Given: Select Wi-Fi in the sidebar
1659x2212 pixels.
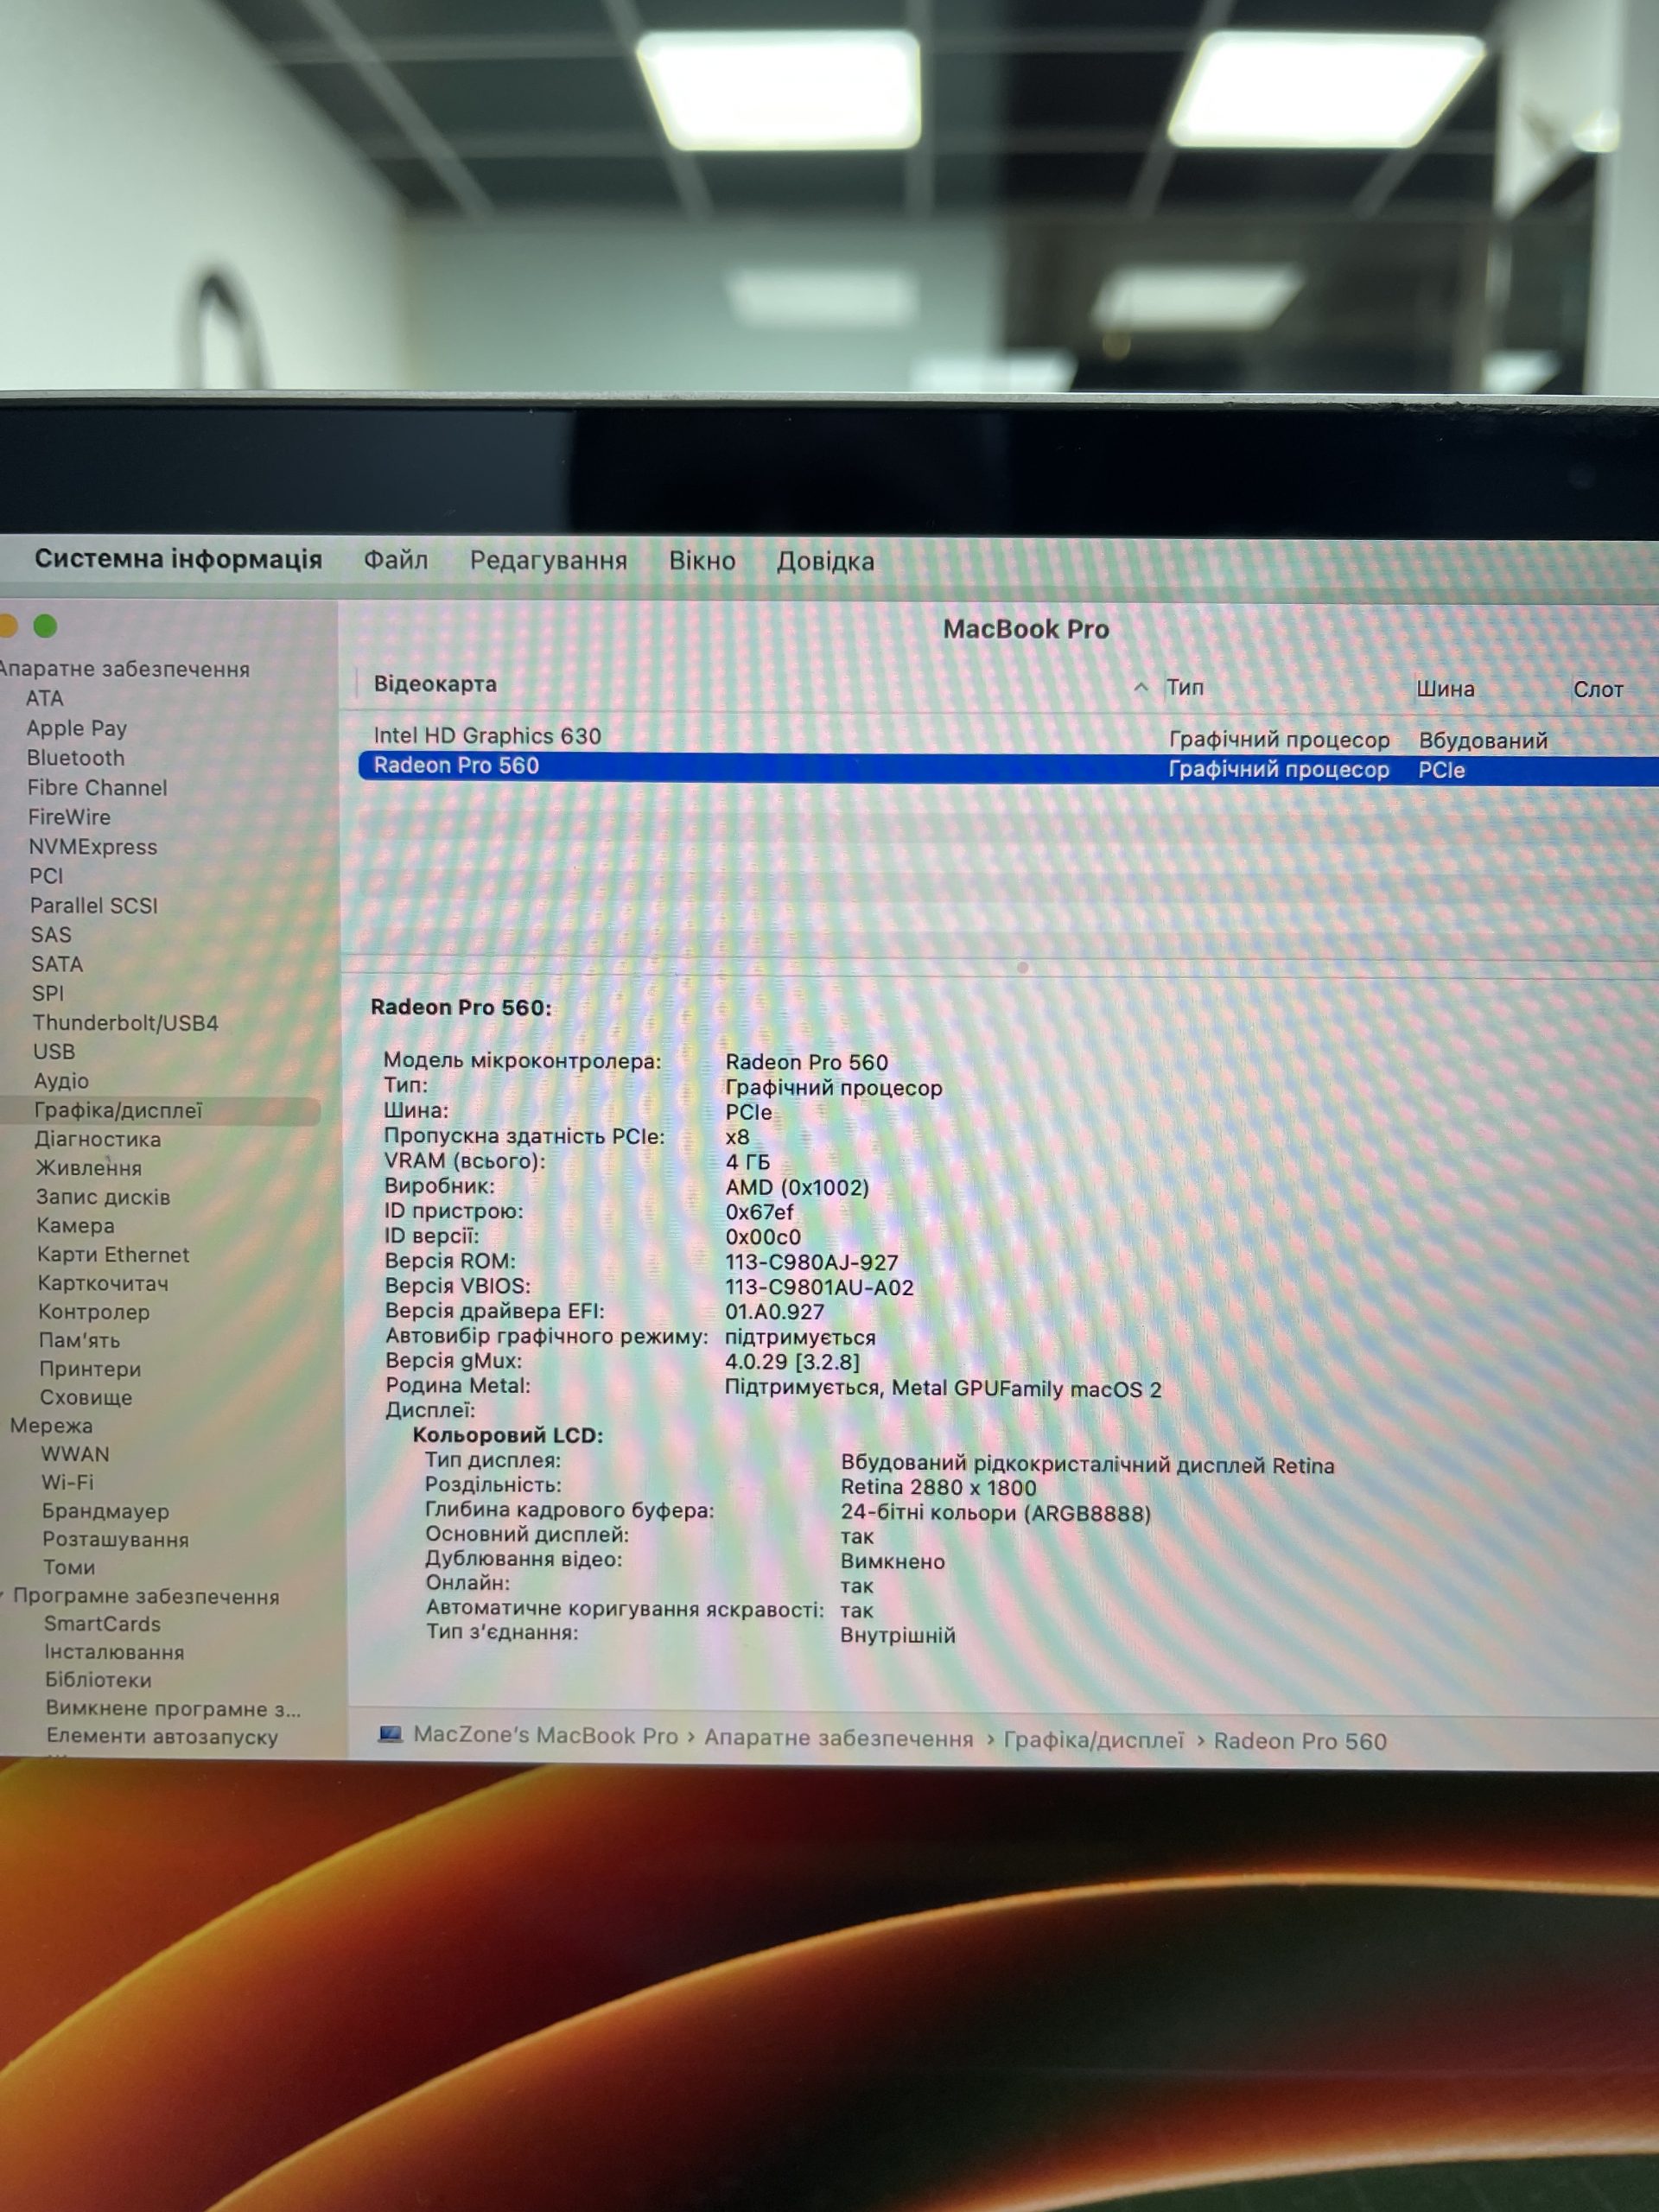Looking at the screenshot, I should pos(68,1482).
